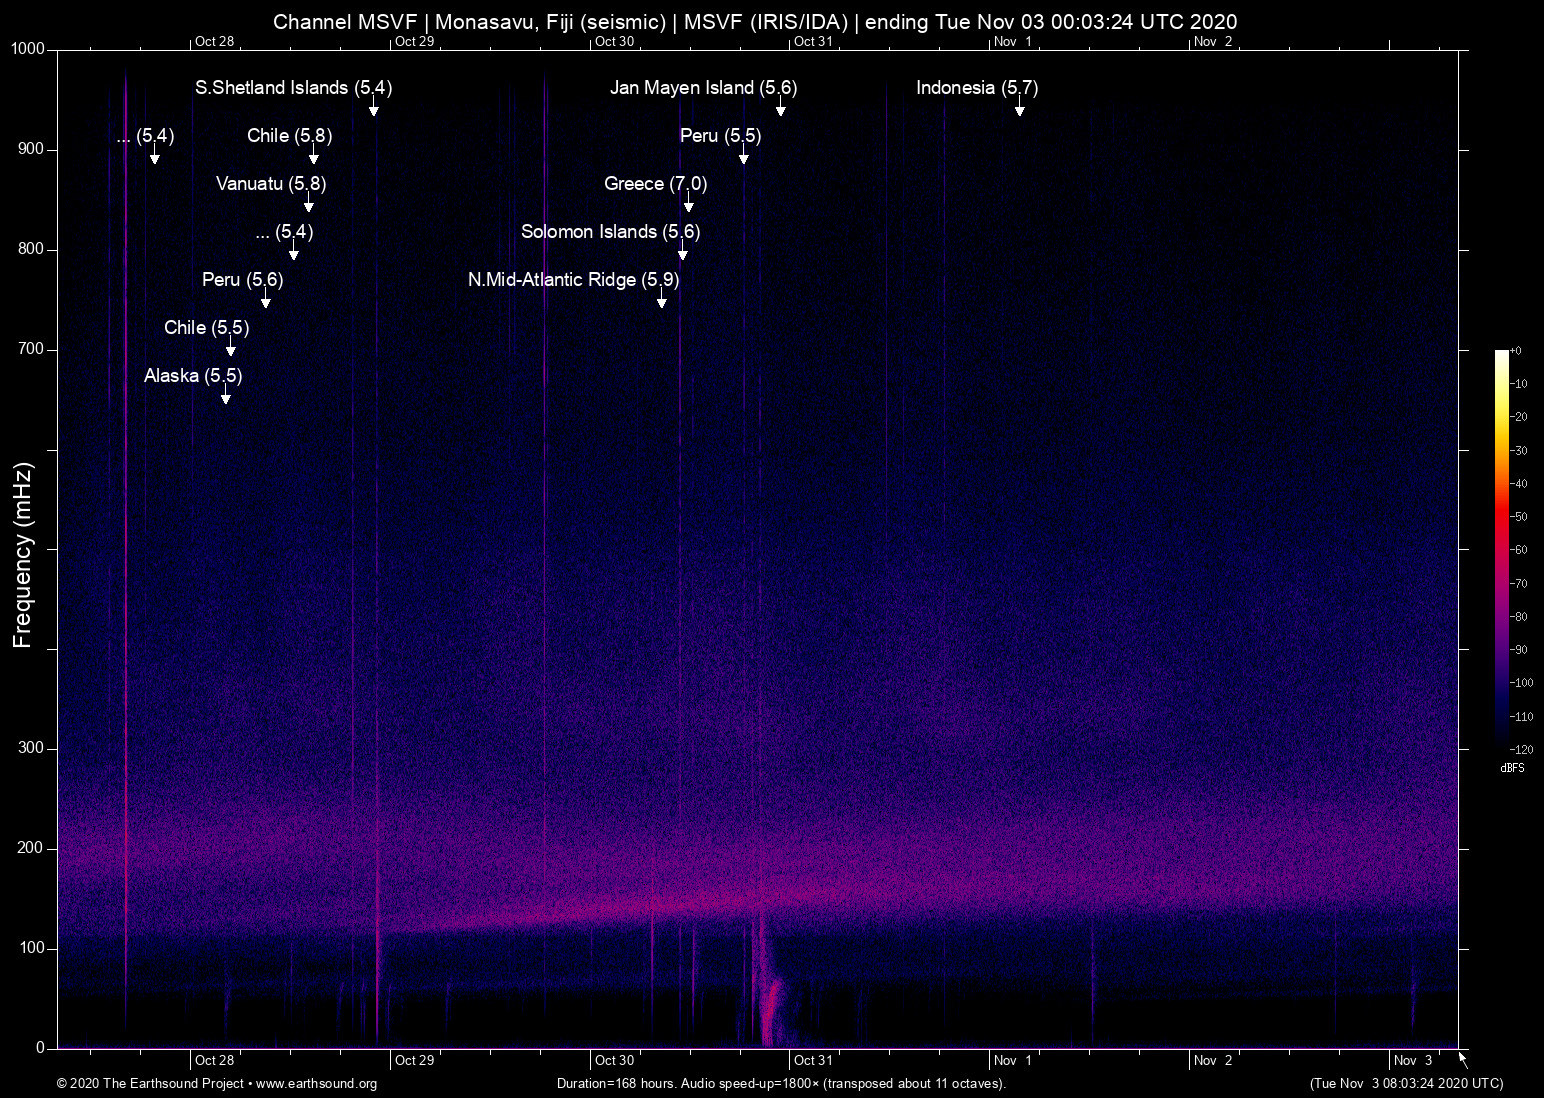This screenshot has height=1098, width=1544.
Task: Select the Peru (5.6) event label
Action: pos(242,280)
